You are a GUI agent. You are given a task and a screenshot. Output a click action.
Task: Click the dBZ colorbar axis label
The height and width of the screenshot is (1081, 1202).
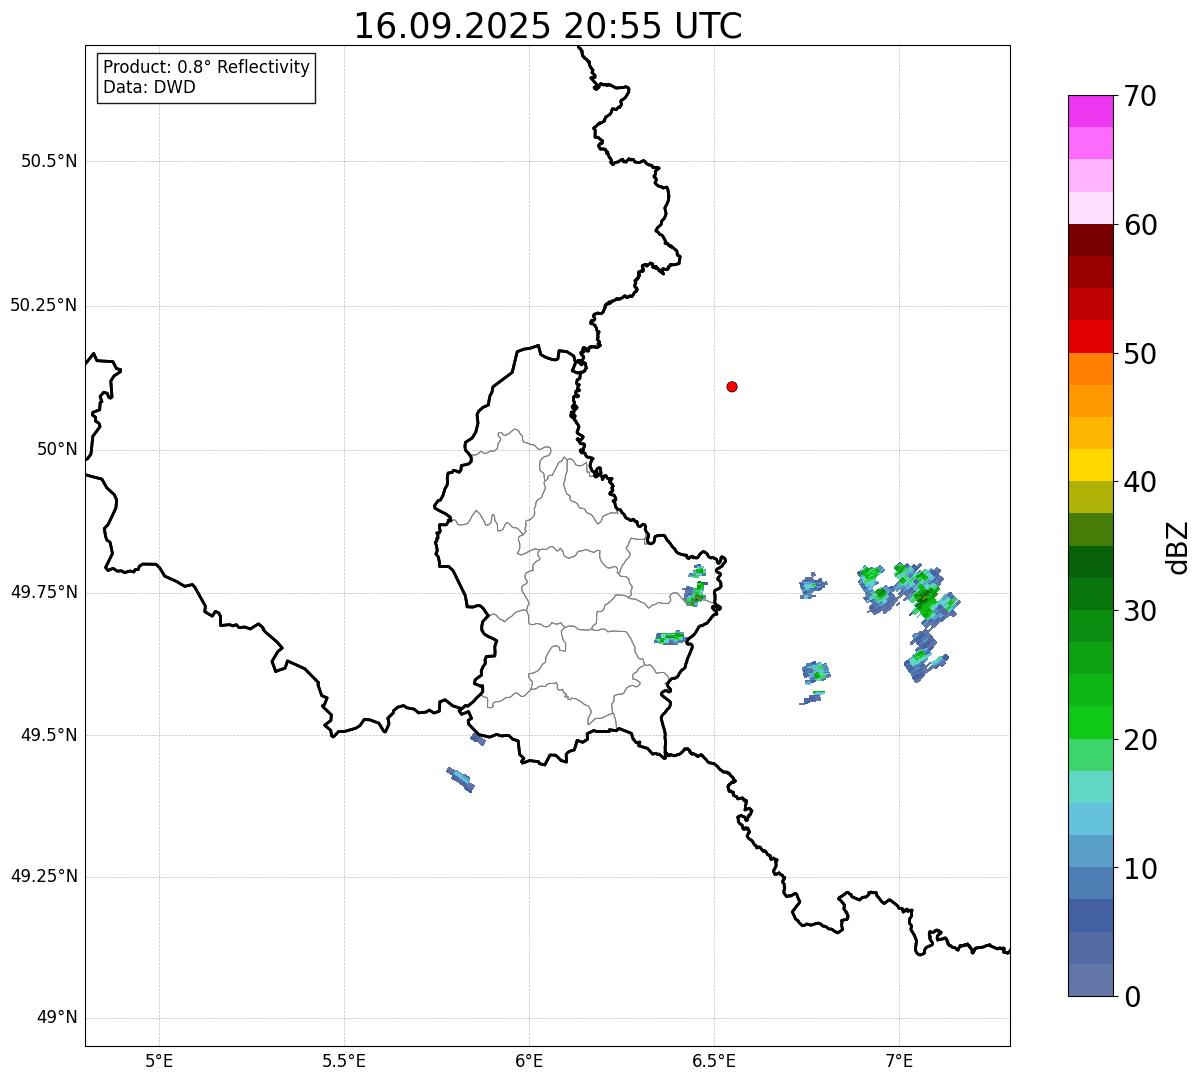pyautogui.click(x=1178, y=547)
